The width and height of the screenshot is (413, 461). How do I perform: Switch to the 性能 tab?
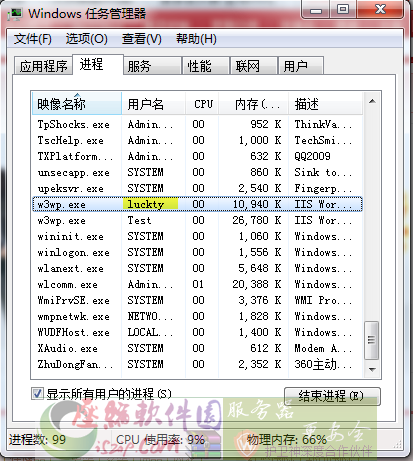[x=206, y=66]
